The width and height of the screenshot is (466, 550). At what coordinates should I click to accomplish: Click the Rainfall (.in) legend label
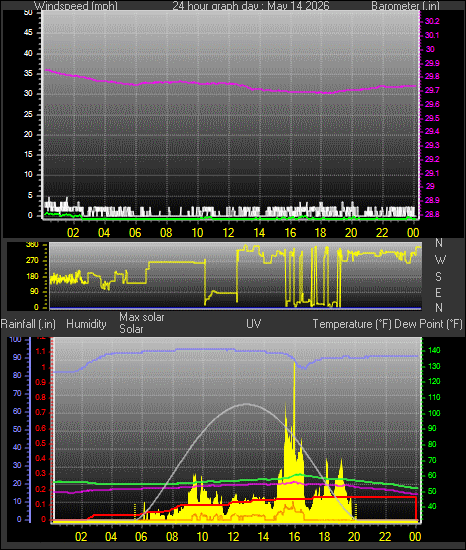pos(28,324)
